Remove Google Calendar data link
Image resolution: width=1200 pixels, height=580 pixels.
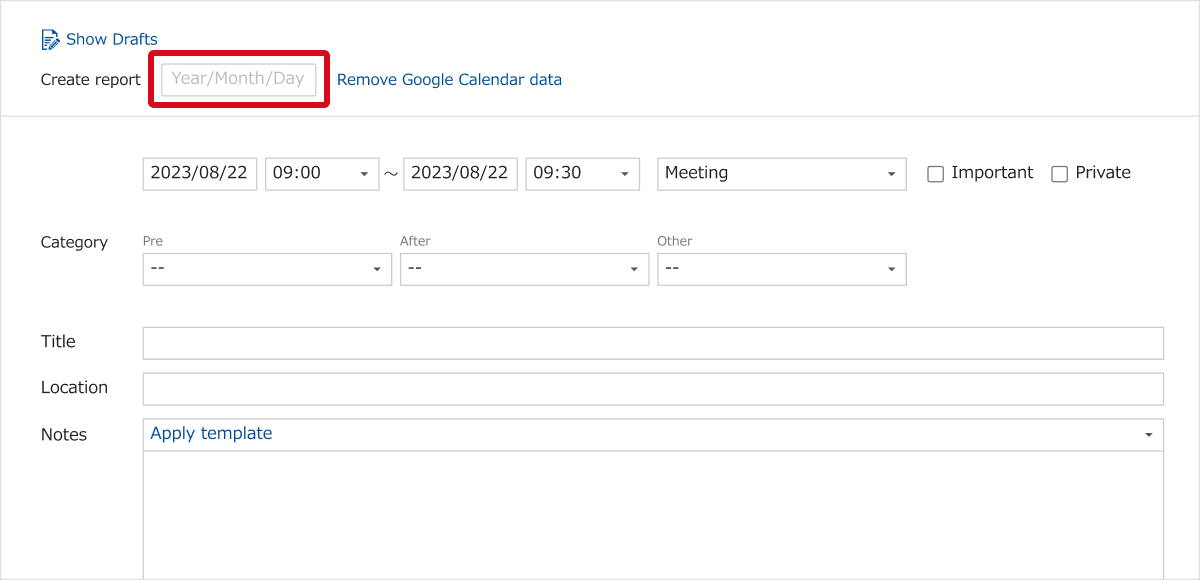click(449, 79)
